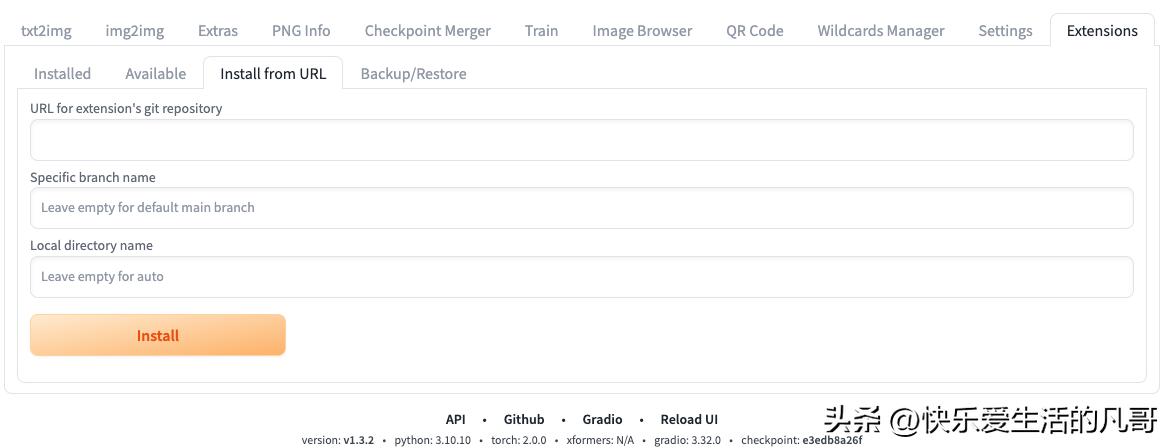Image resolution: width=1171 pixels, height=448 pixels.
Task: Visit the Github footer link
Action: [x=524, y=420]
